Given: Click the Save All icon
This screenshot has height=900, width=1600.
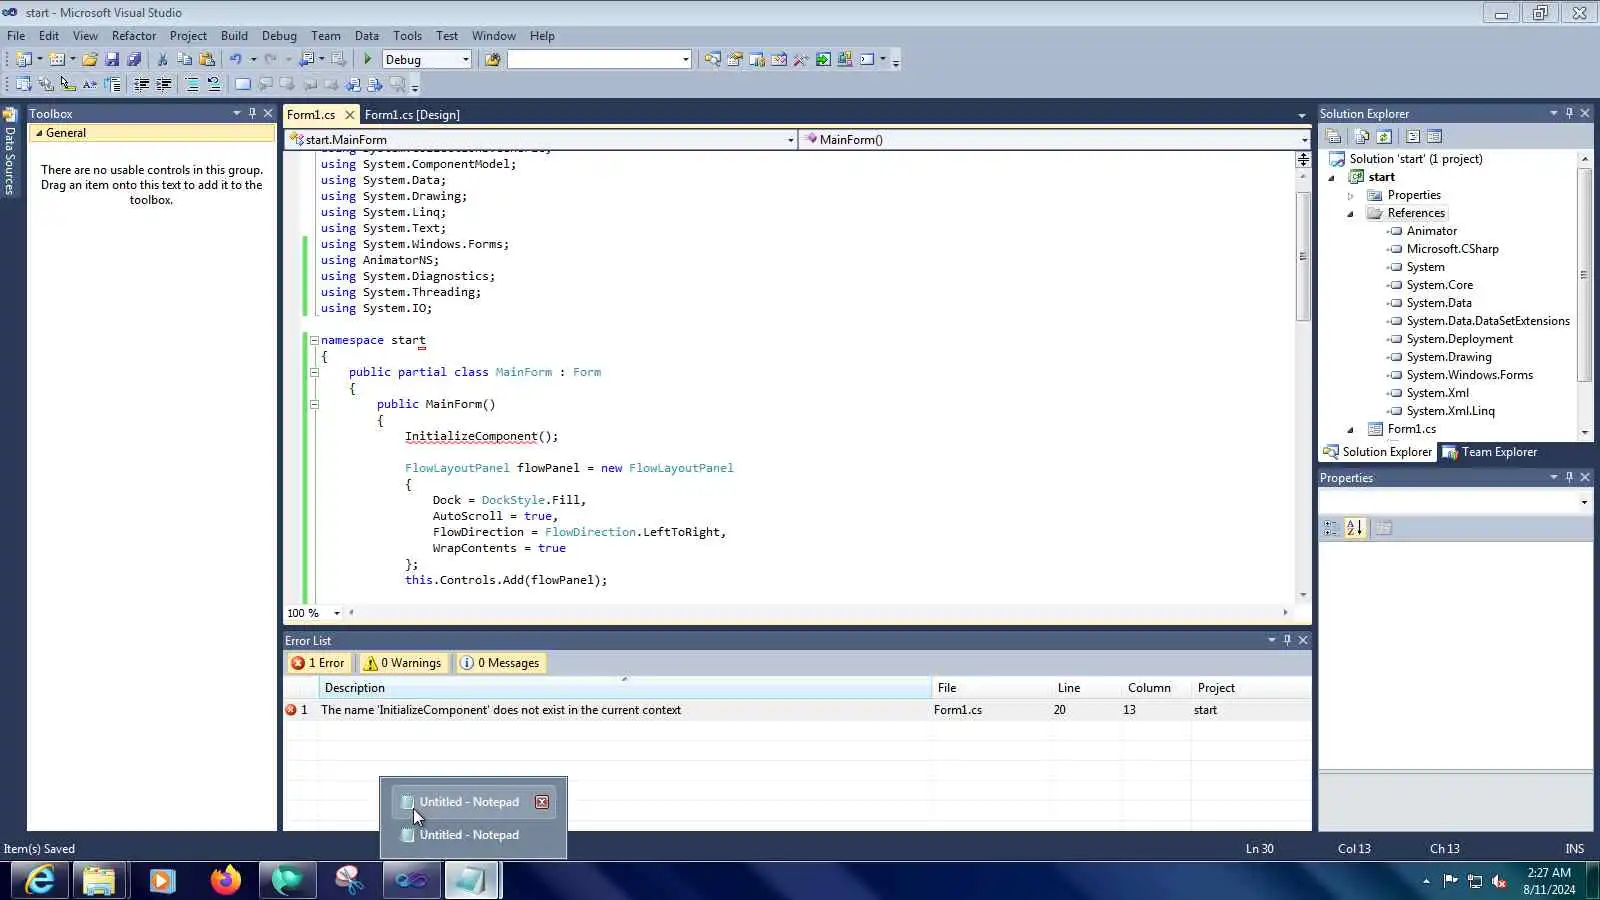Looking at the screenshot, I should tap(134, 59).
